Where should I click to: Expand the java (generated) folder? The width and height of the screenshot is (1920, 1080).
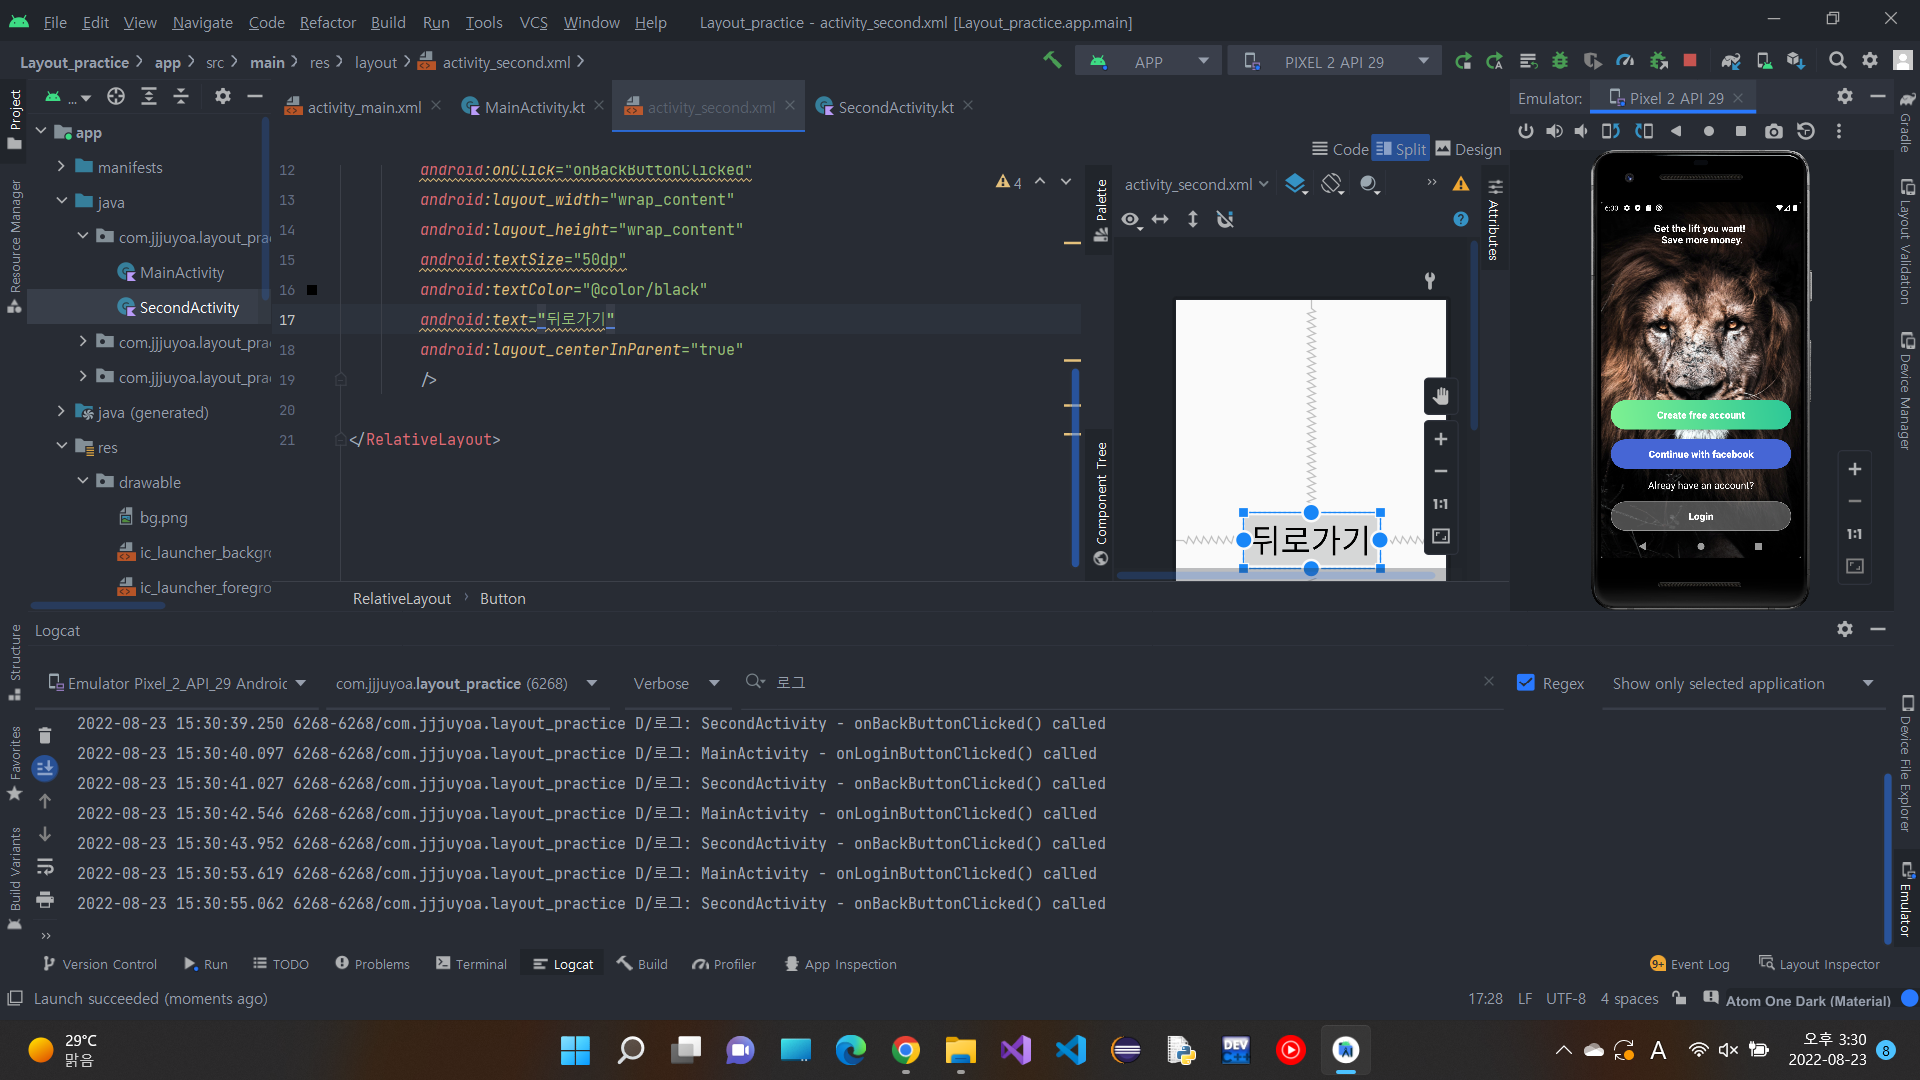(x=61, y=412)
